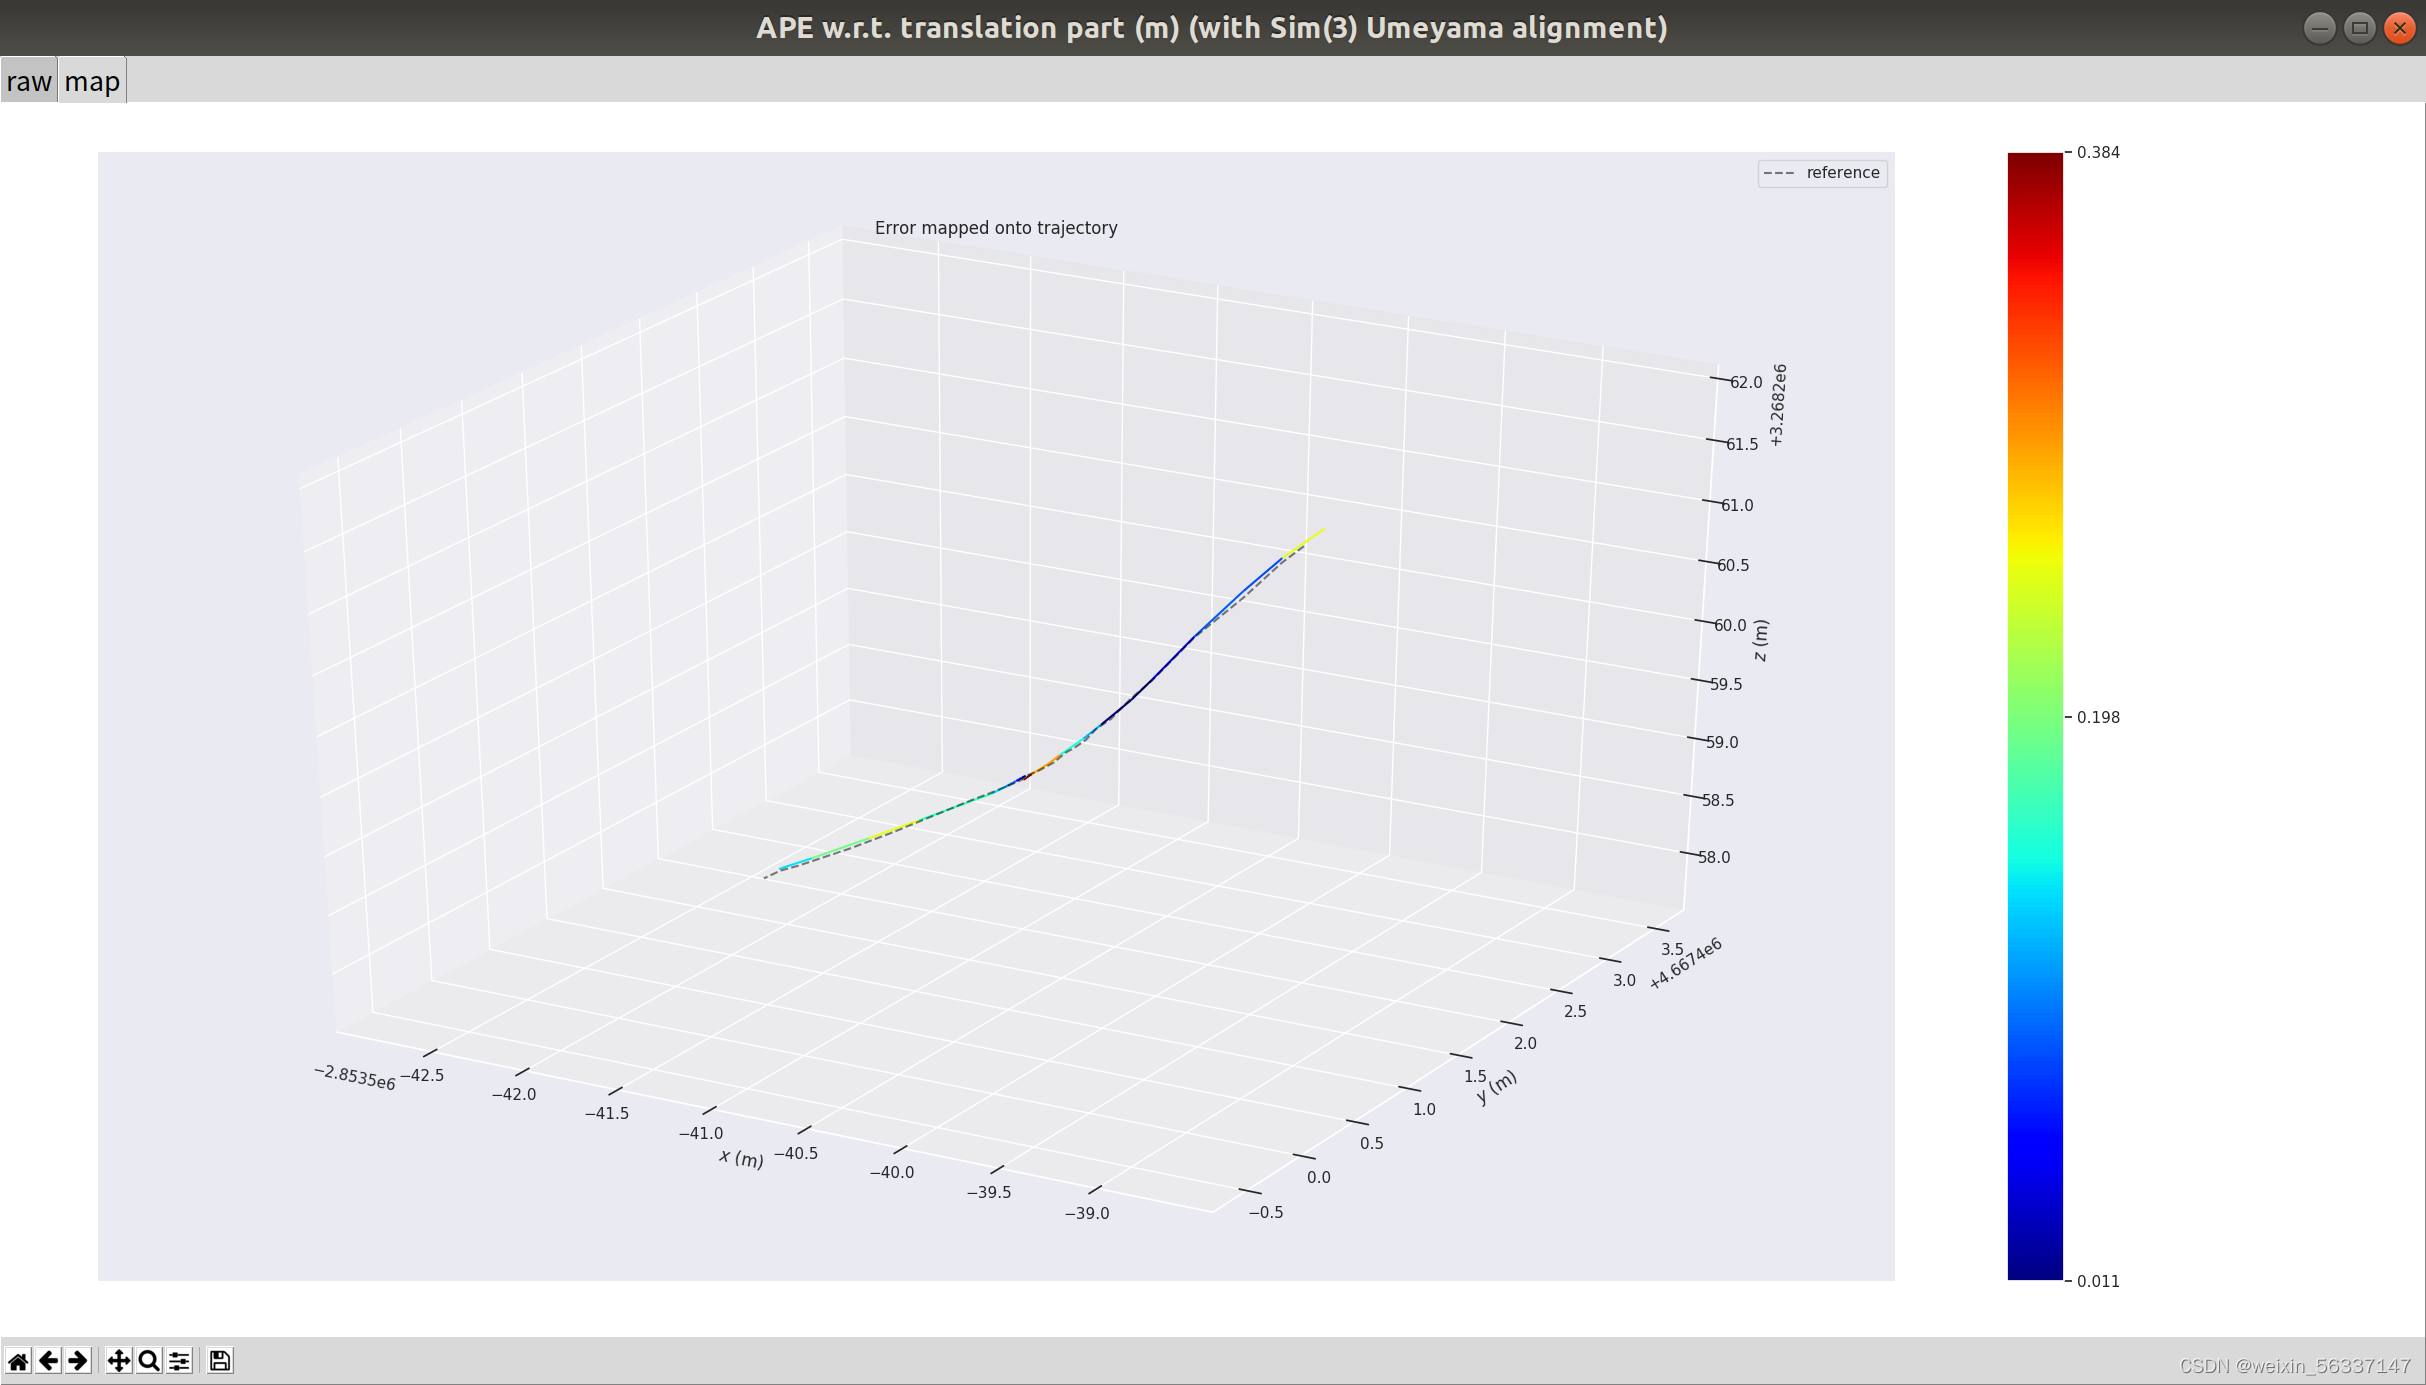Click the 'Error mapped onto trajectory' title
The height and width of the screenshot is (1385, 2426).
pos(995,228)
